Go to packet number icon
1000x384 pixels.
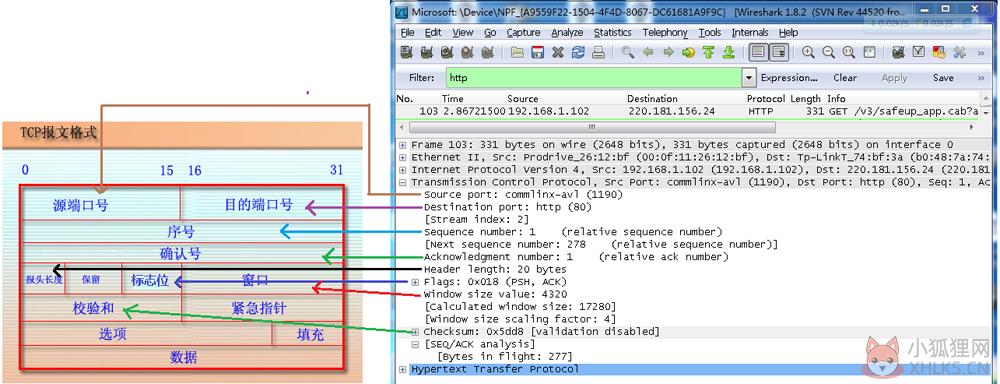click(x=688, y=53)
